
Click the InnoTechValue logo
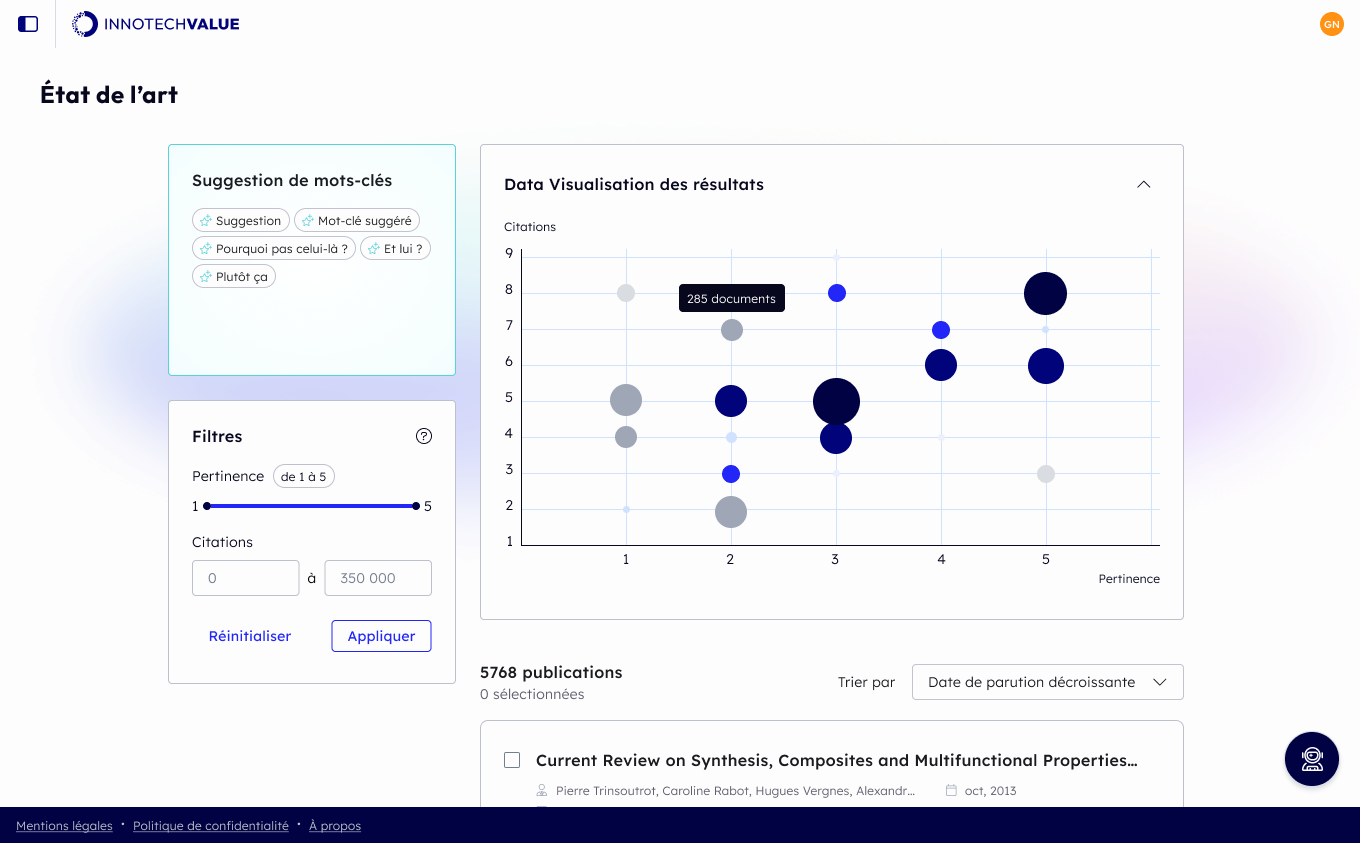coord(155,24)
